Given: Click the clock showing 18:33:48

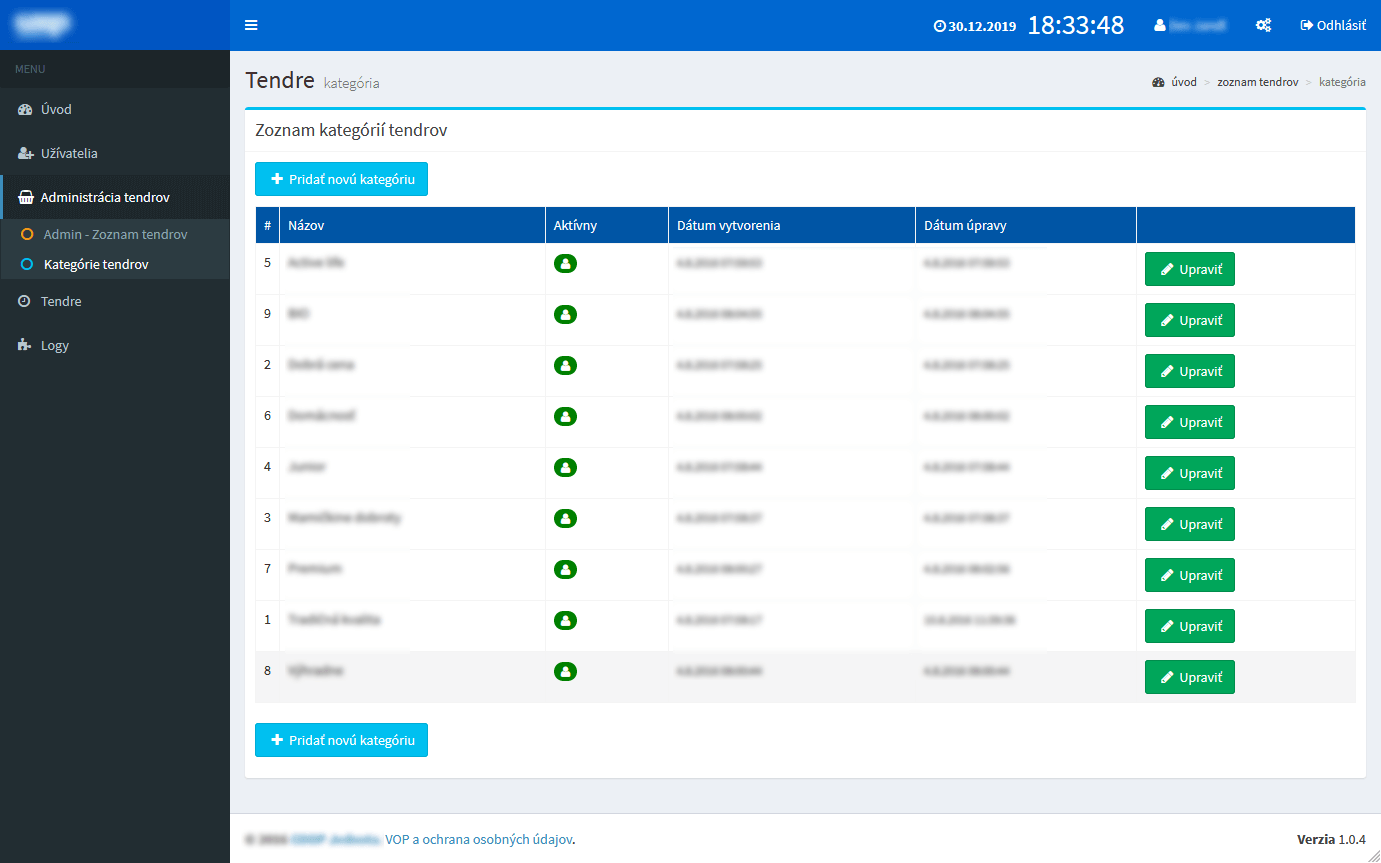Looking at the screenshot, I should (1076, 25).
